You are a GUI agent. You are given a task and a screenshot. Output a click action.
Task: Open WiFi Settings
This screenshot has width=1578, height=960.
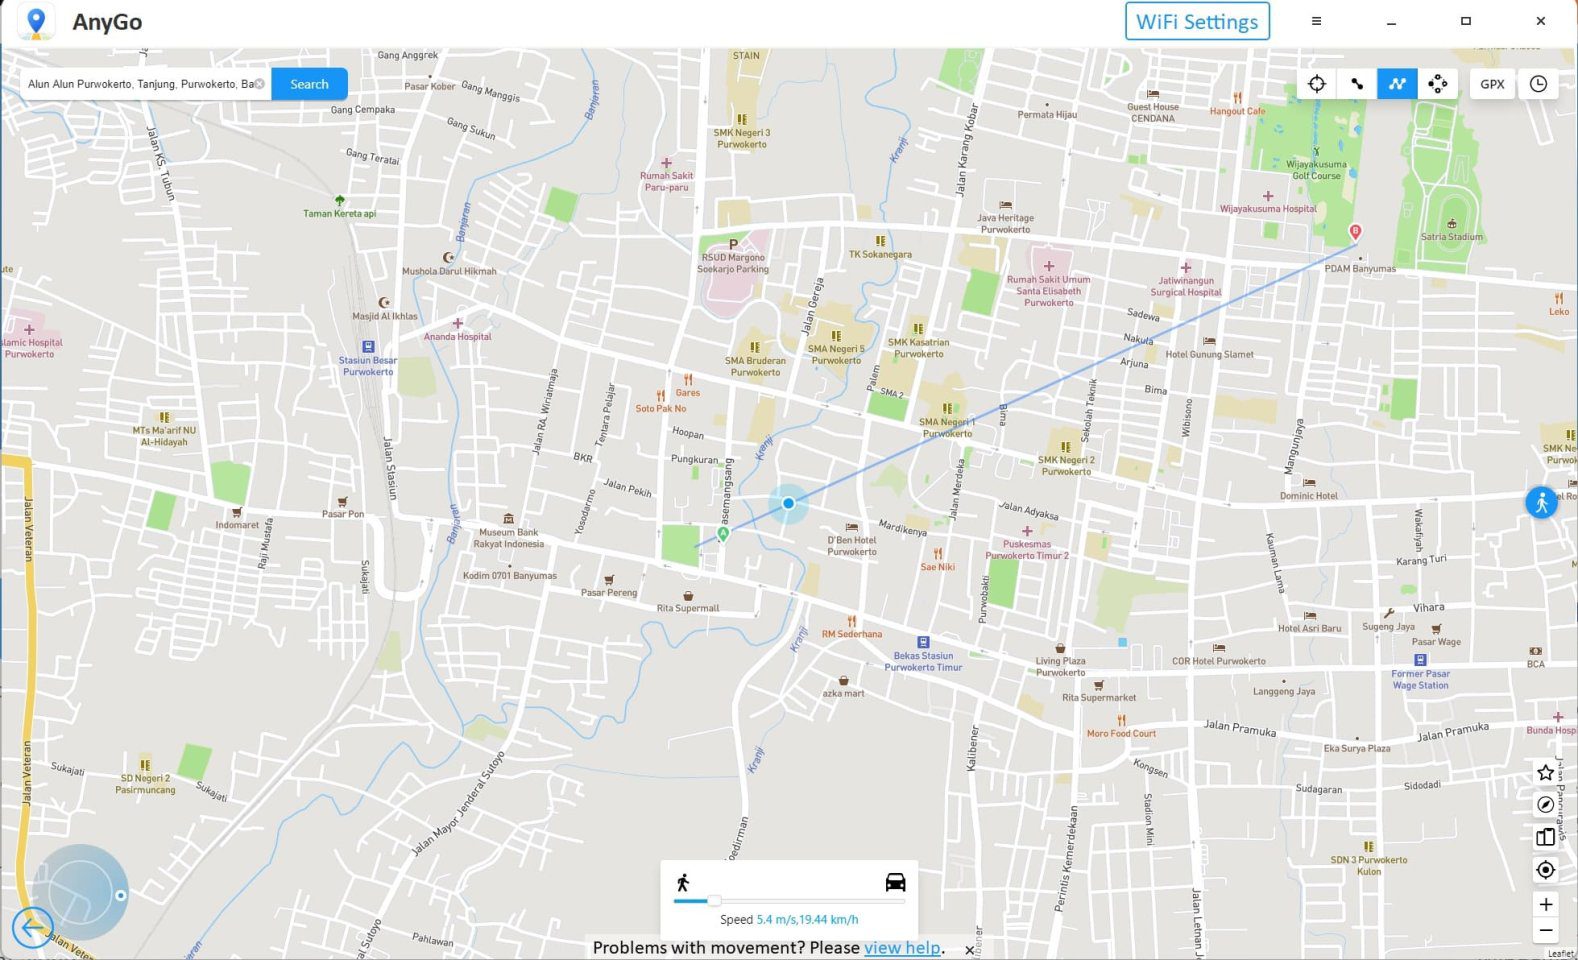coord(1197,22)
